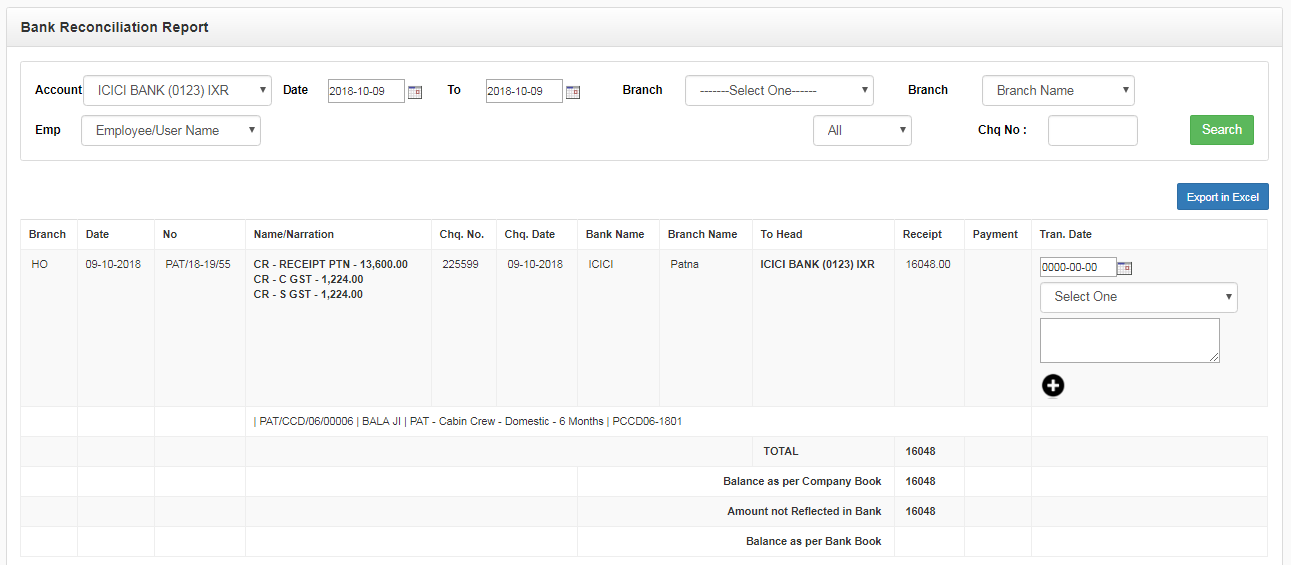Image resolution: width=1291 pixels, height=565 pixels.
Task: Click the Export in Excel button
Action: pyautogui.click(x=1222, y=197)
